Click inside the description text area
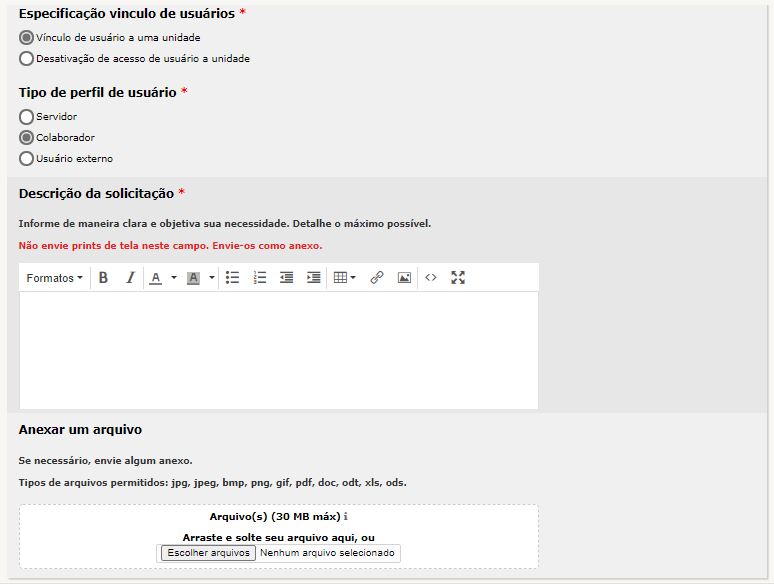The width and height of the screenshot is (774, 584). (x=278, y=350)
